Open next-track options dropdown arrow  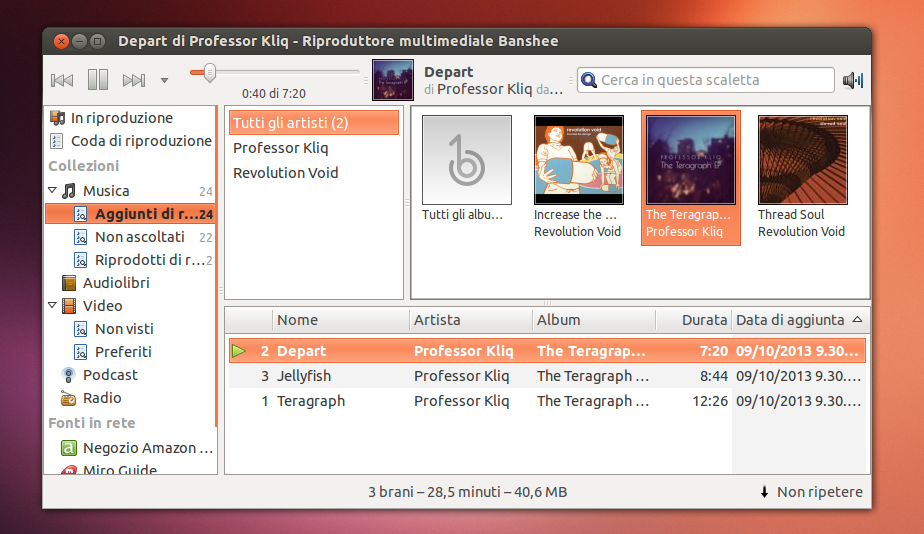point(164,81)
